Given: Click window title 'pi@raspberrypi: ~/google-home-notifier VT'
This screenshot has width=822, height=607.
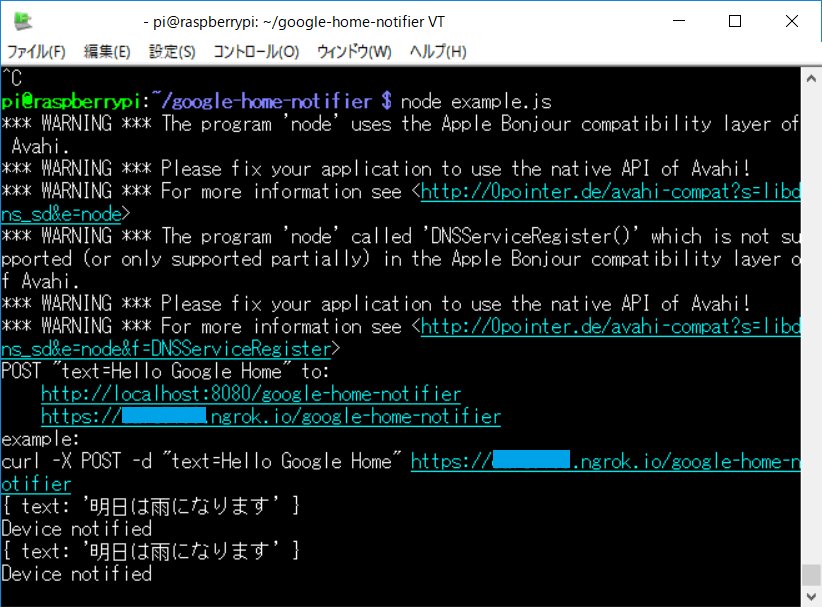Looking at the screenshot, I should 299,21.
